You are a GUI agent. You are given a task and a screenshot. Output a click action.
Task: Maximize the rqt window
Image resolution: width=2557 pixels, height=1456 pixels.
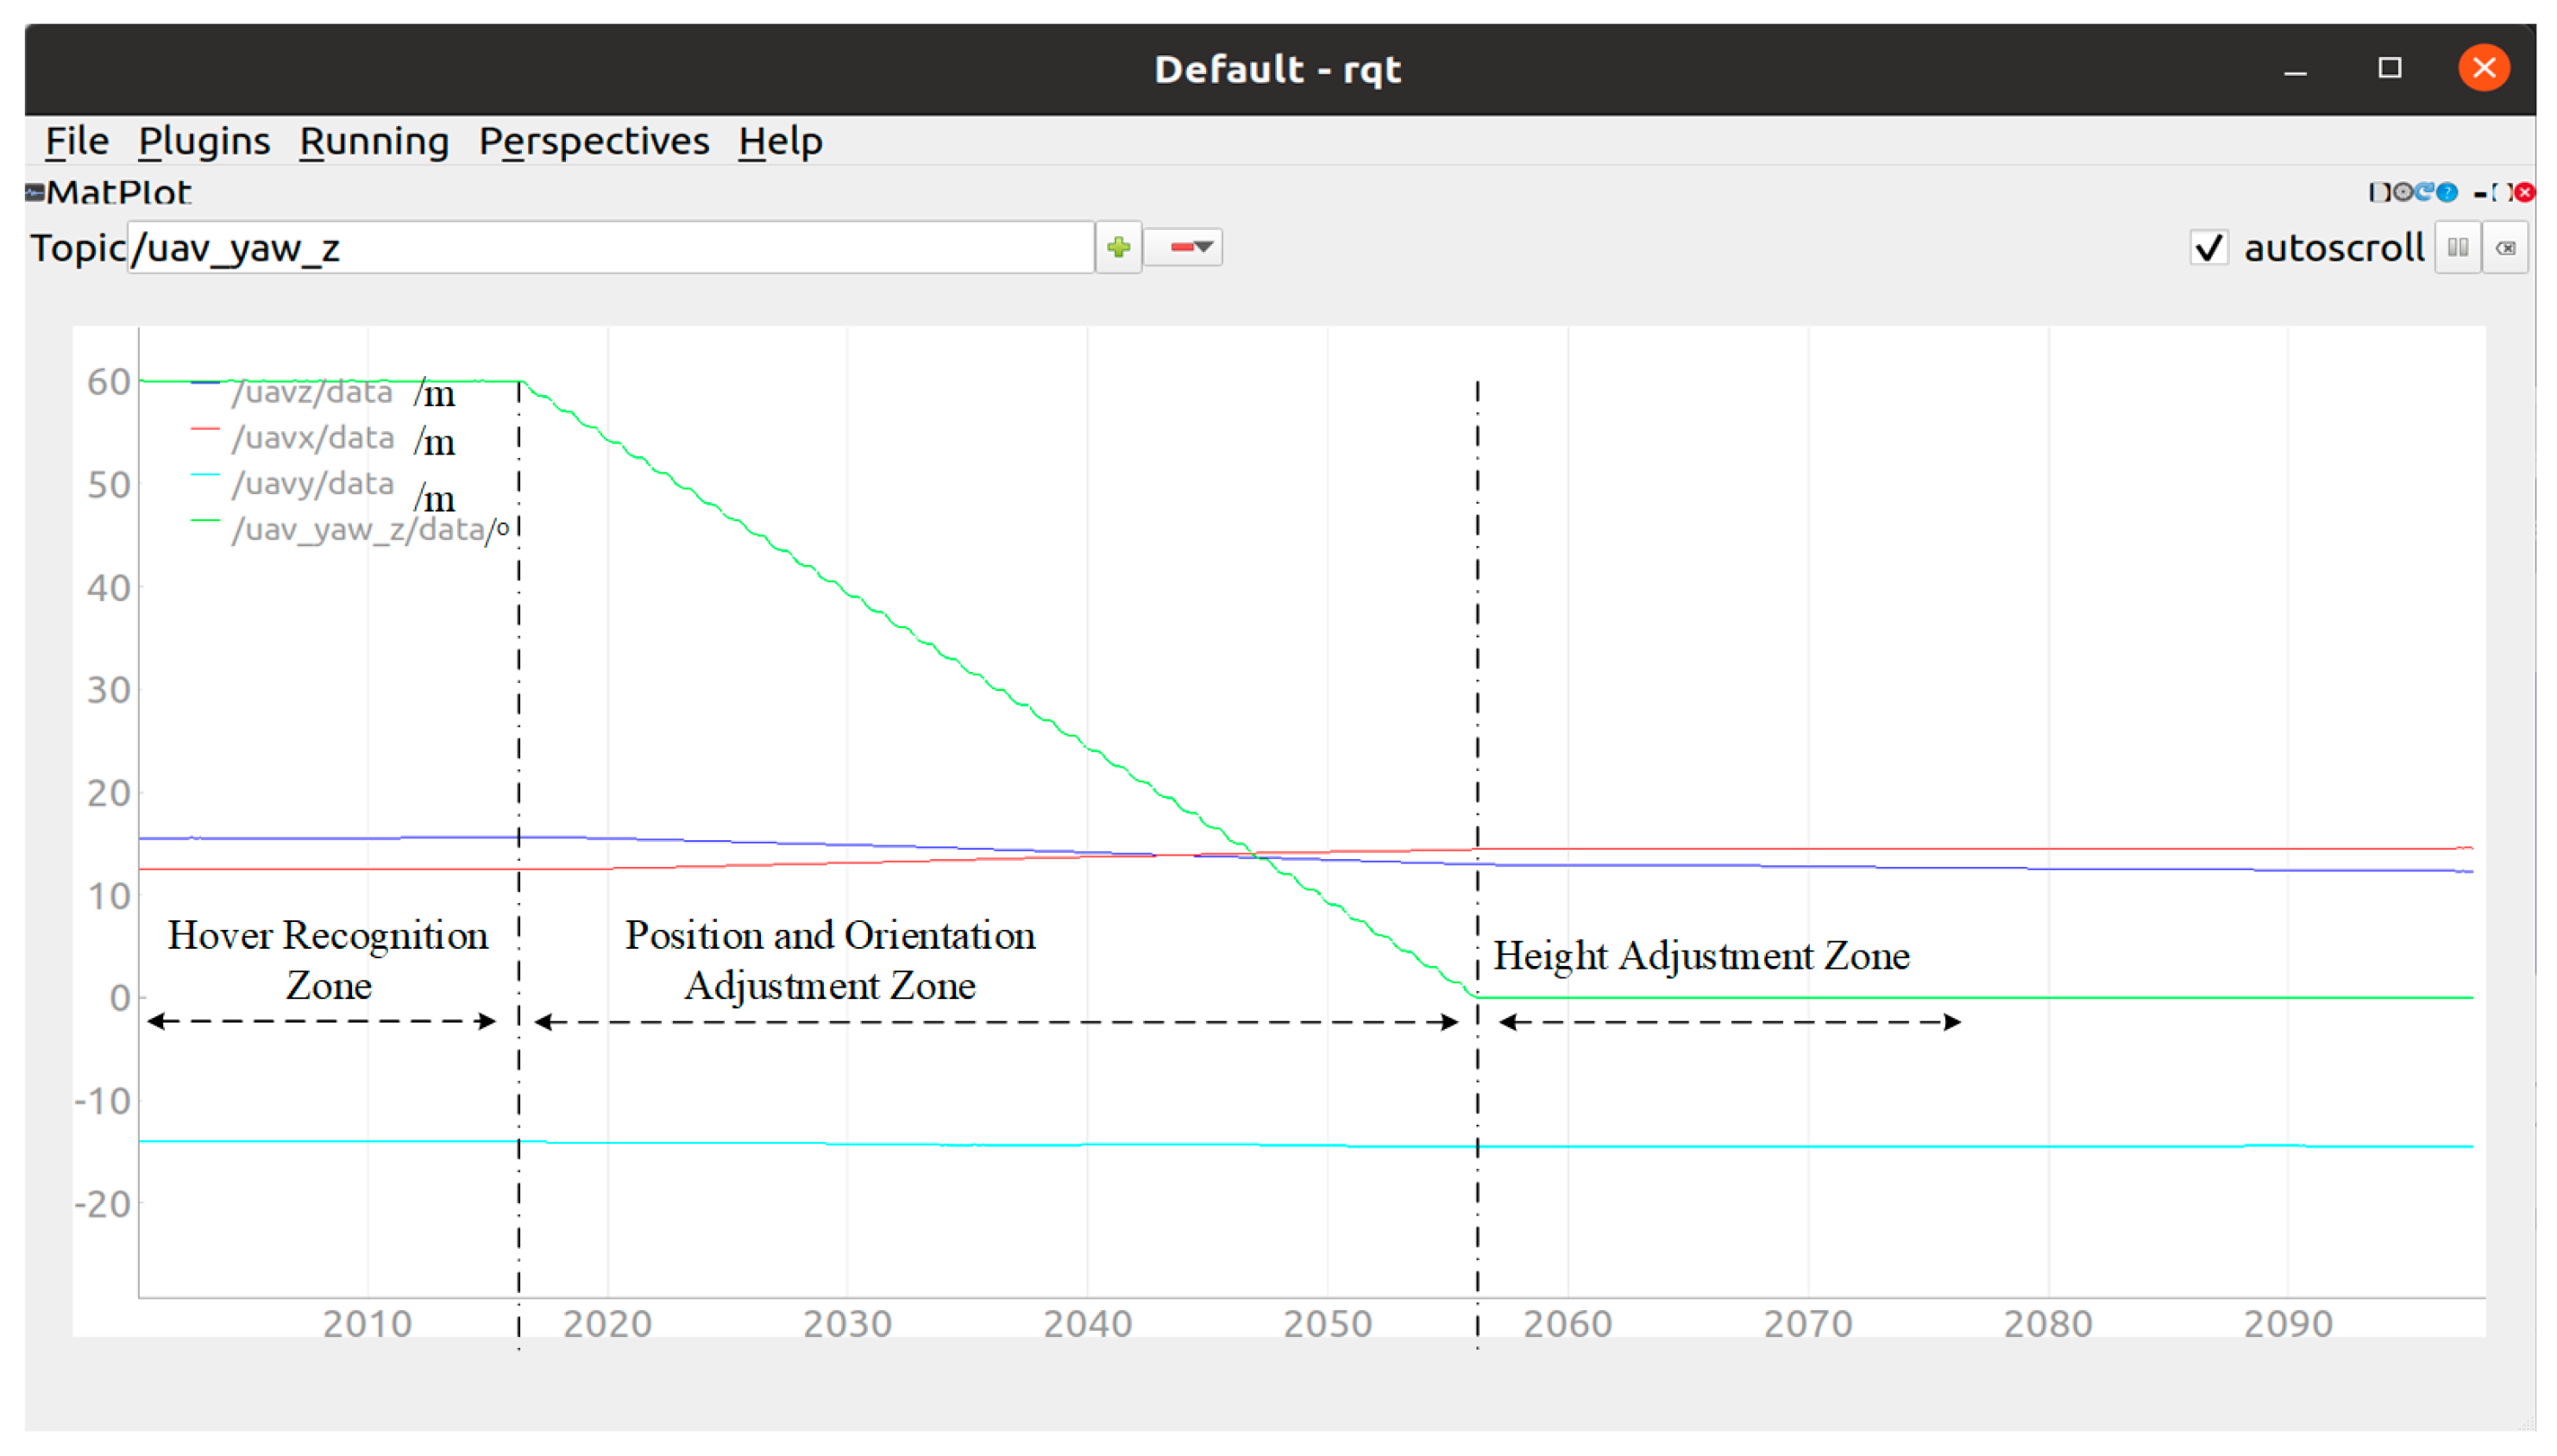(x=2389, y=68)
